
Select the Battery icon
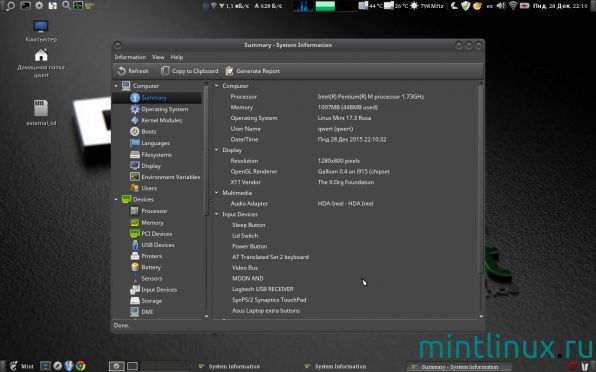coord(135,267)
